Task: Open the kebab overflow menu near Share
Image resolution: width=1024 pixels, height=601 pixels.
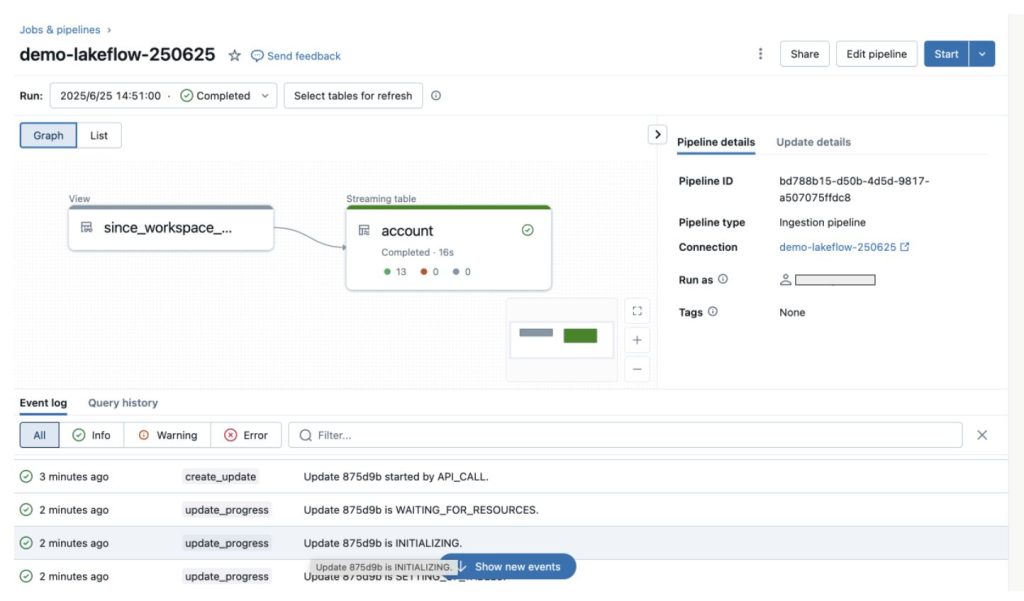Action: point(760,54)
